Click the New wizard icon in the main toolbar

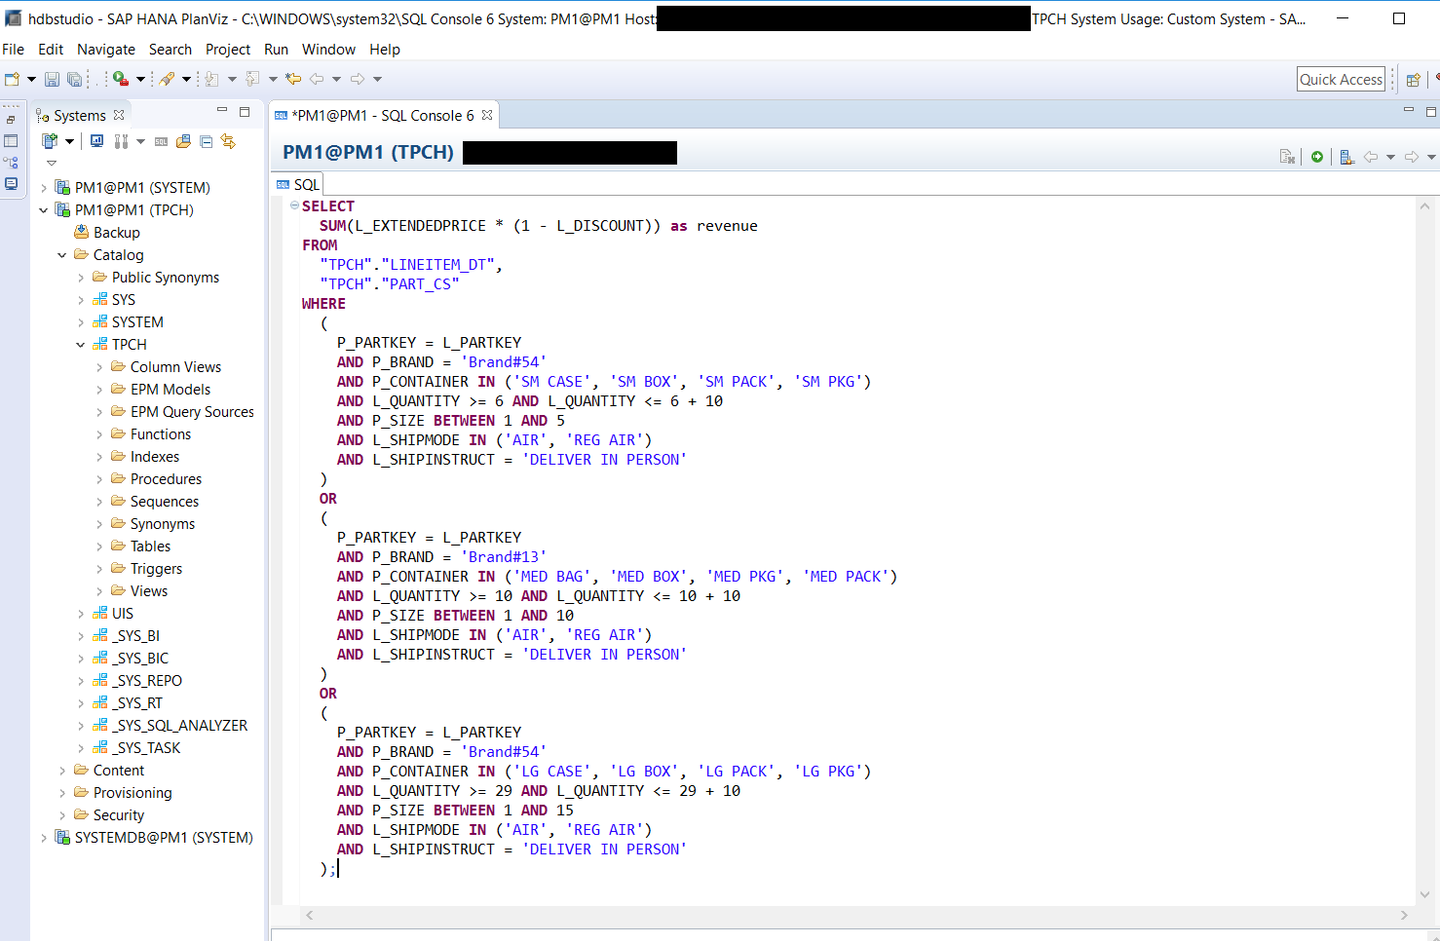pyautogui.click(x=12, y=79)
